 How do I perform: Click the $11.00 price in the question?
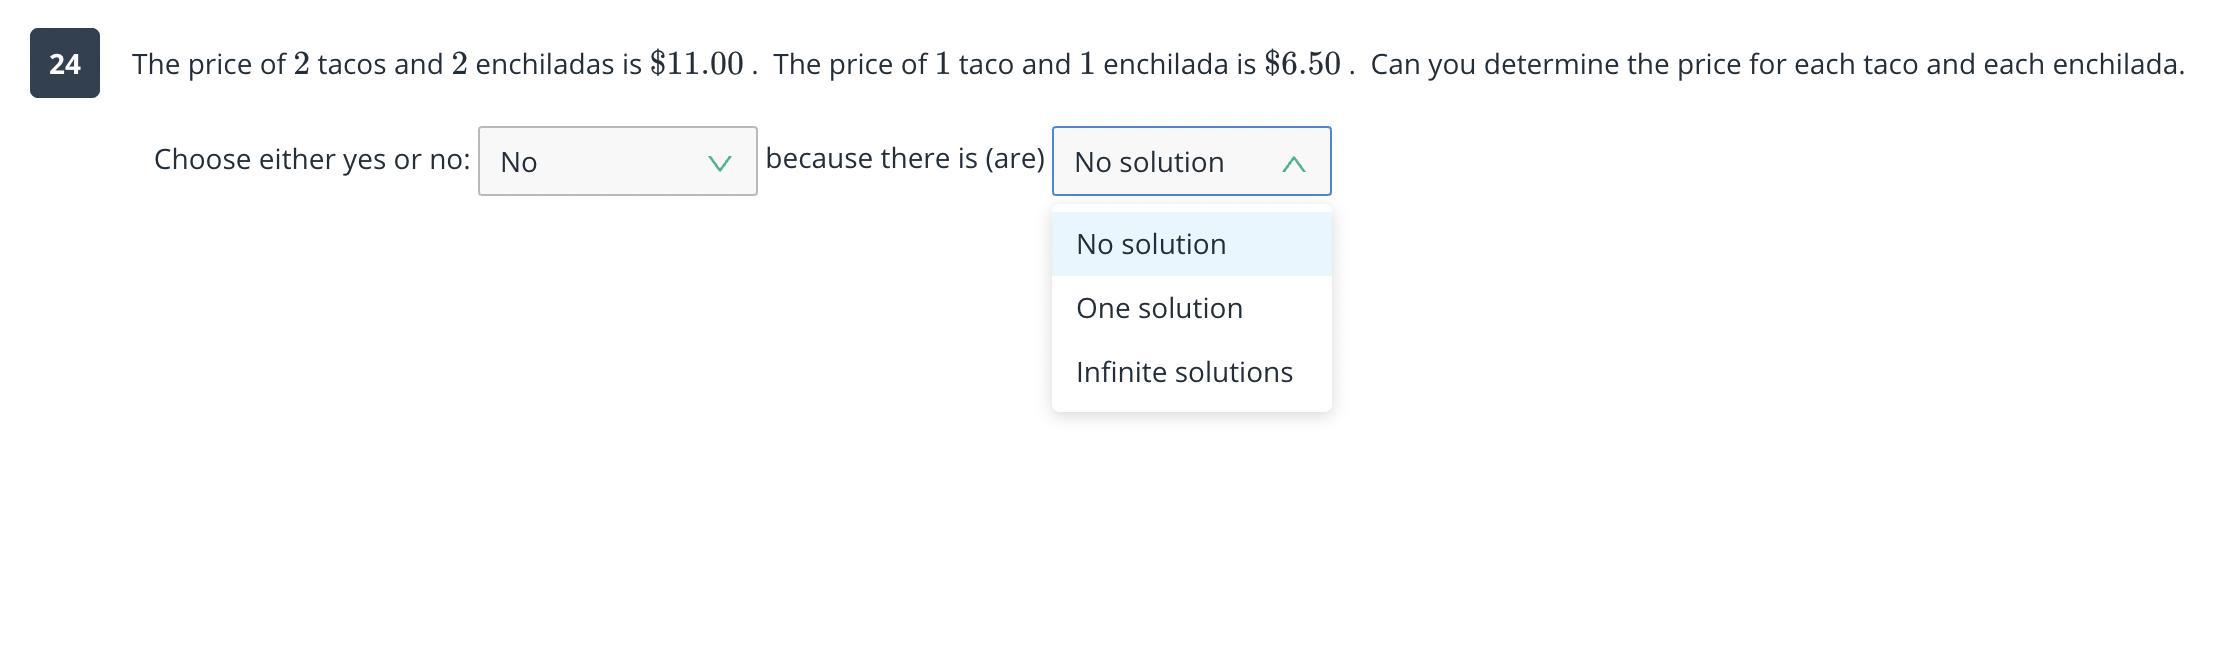pyautogui.click(x=696, y=64)
